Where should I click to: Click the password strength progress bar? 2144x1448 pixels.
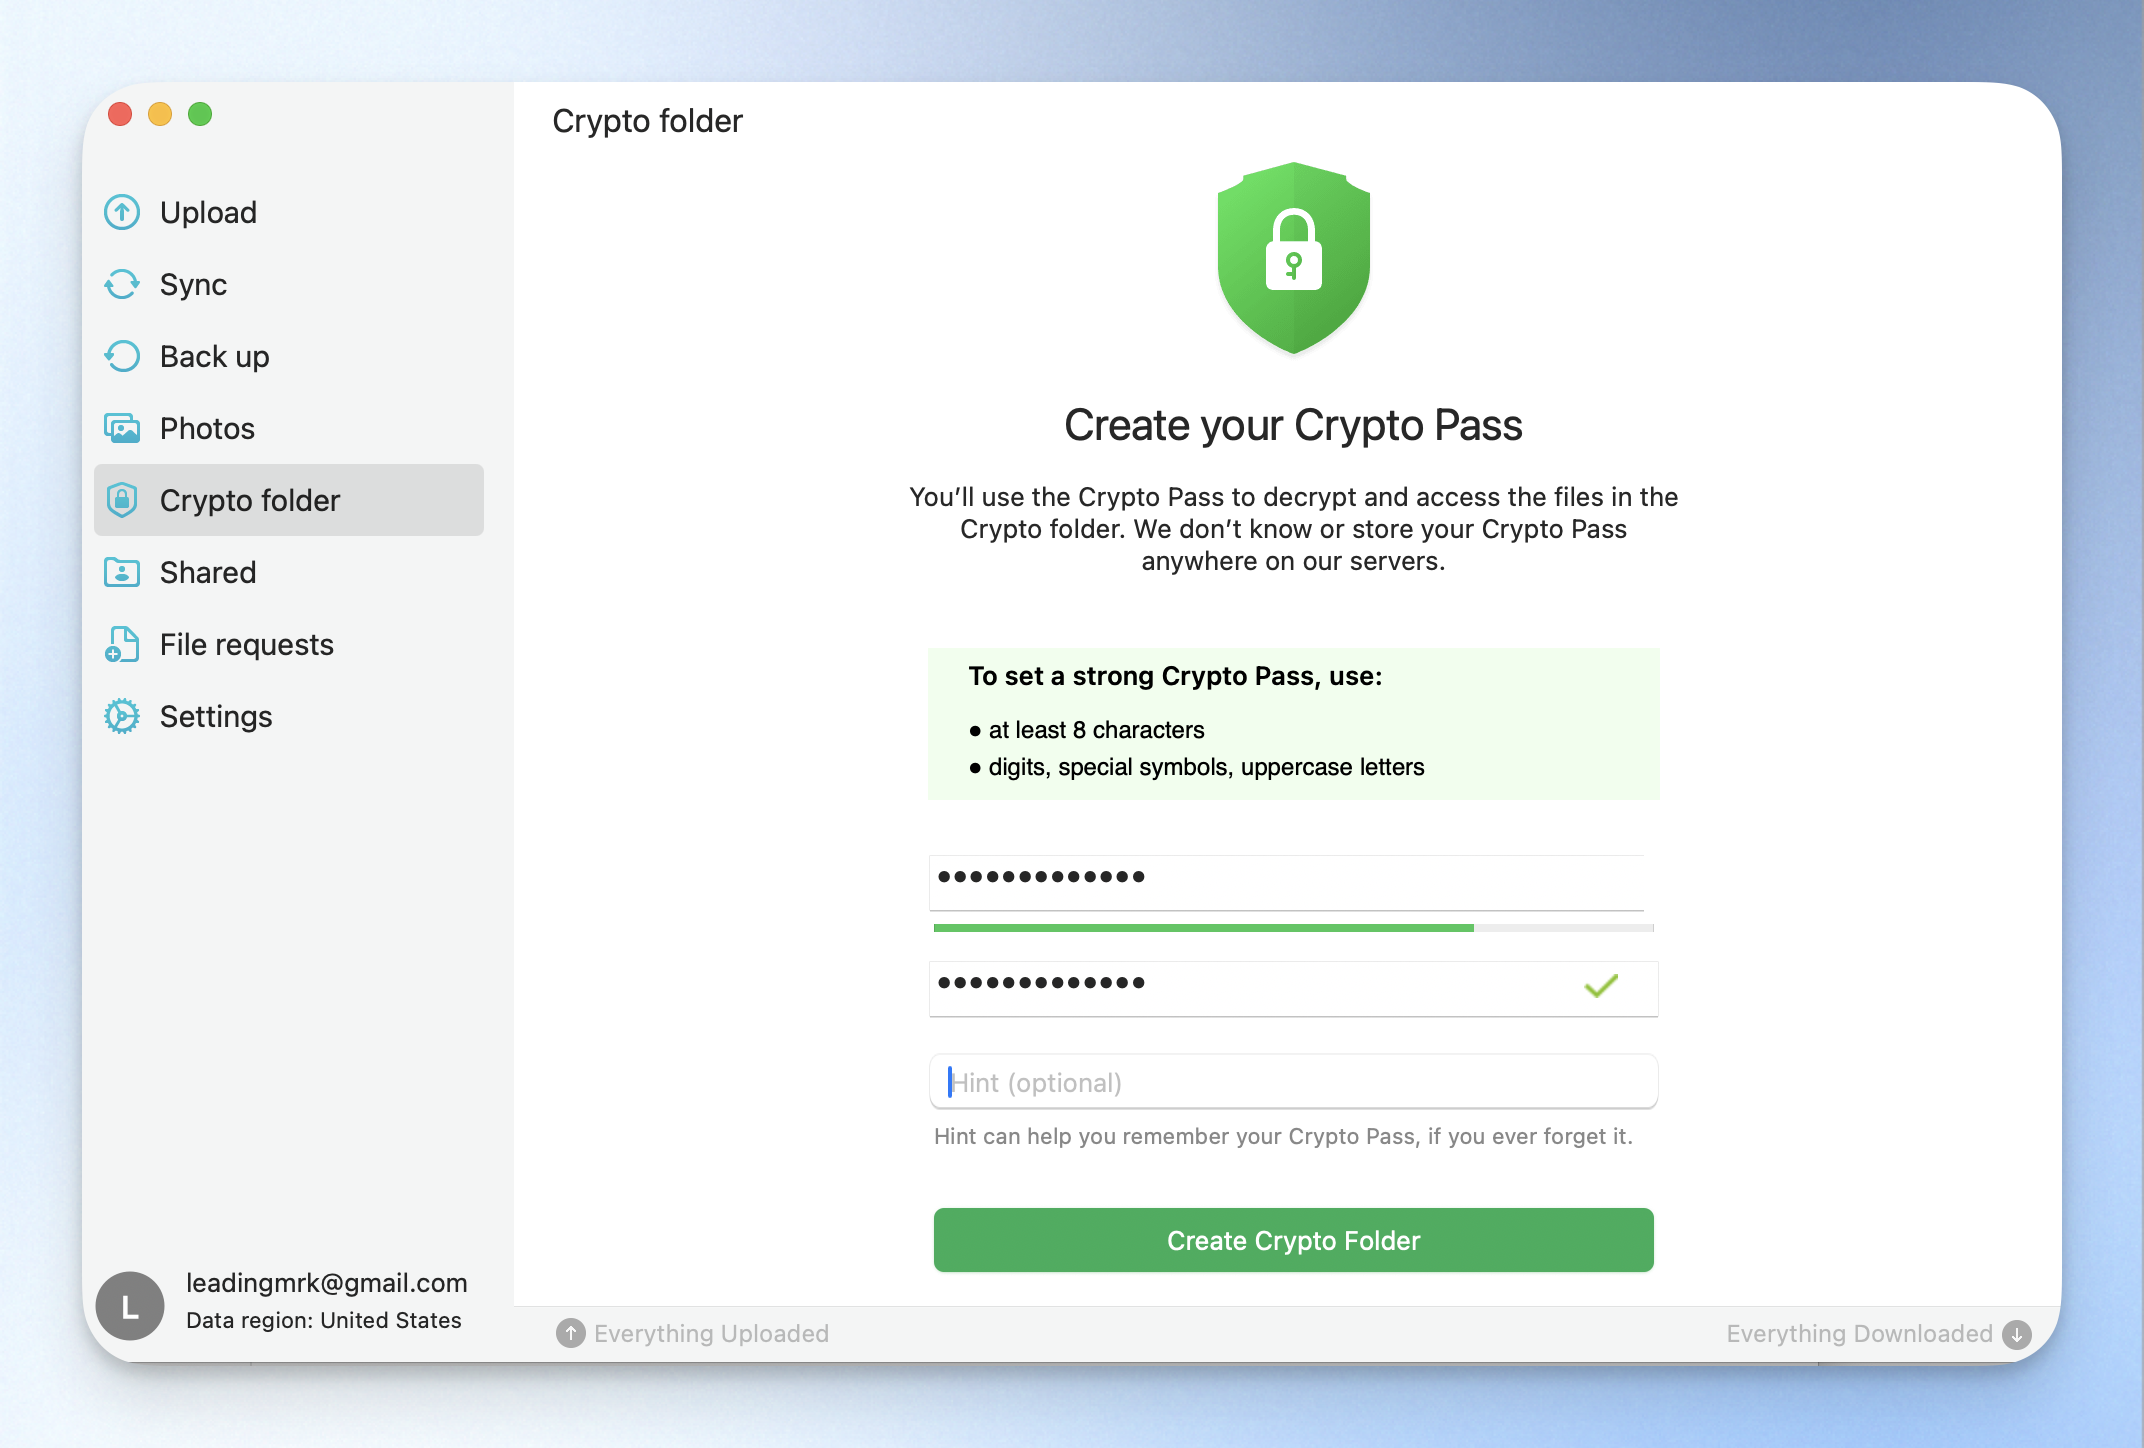[x=1293, y=928]
